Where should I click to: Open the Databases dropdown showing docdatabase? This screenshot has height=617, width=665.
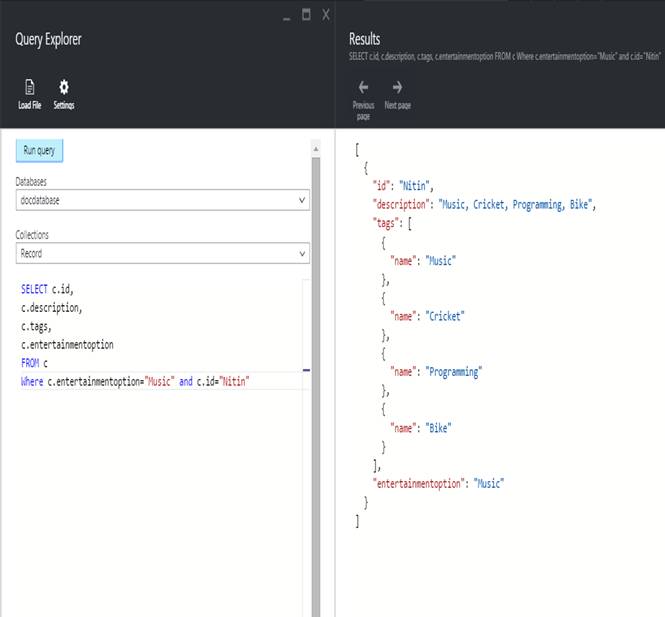click(x=160, y=201)
